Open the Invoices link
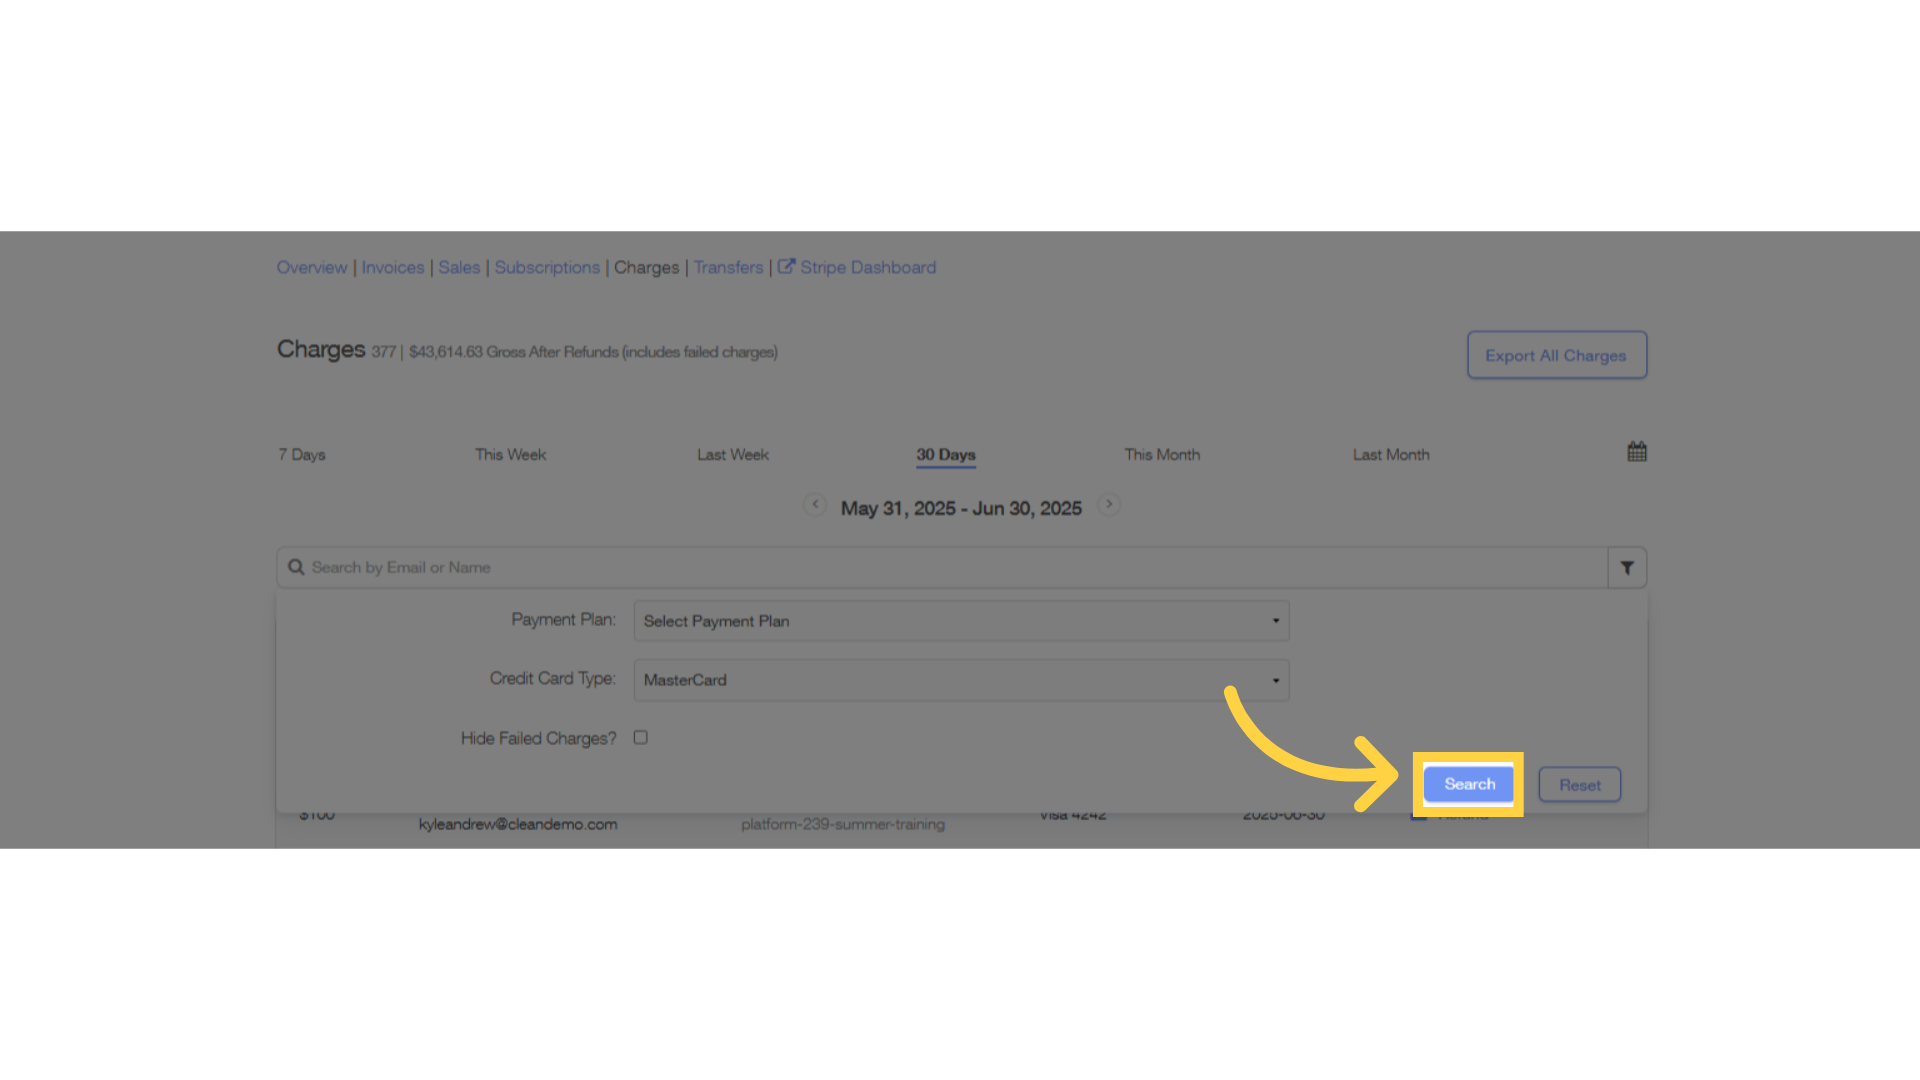The image size is (1920, 1080). [393, 268]
